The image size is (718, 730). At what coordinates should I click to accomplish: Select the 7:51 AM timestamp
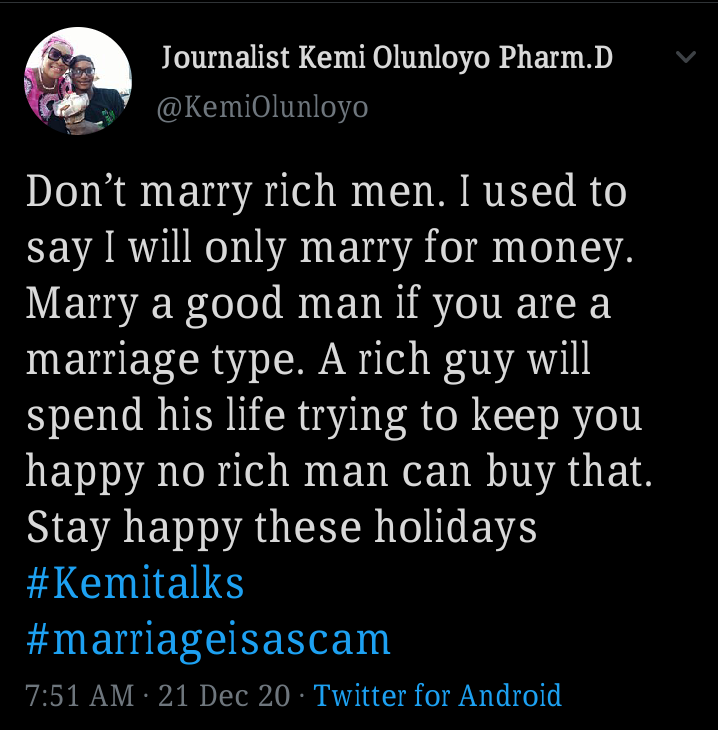(80, 696)
